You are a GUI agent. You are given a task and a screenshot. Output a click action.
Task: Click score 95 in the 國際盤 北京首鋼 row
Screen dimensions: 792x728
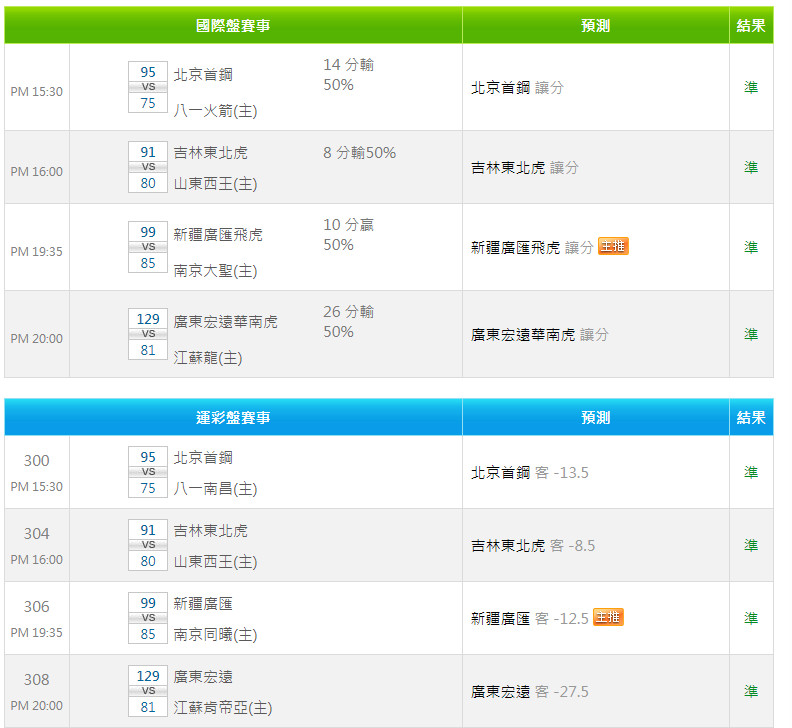pyautogui.click(x=148, y=72)
